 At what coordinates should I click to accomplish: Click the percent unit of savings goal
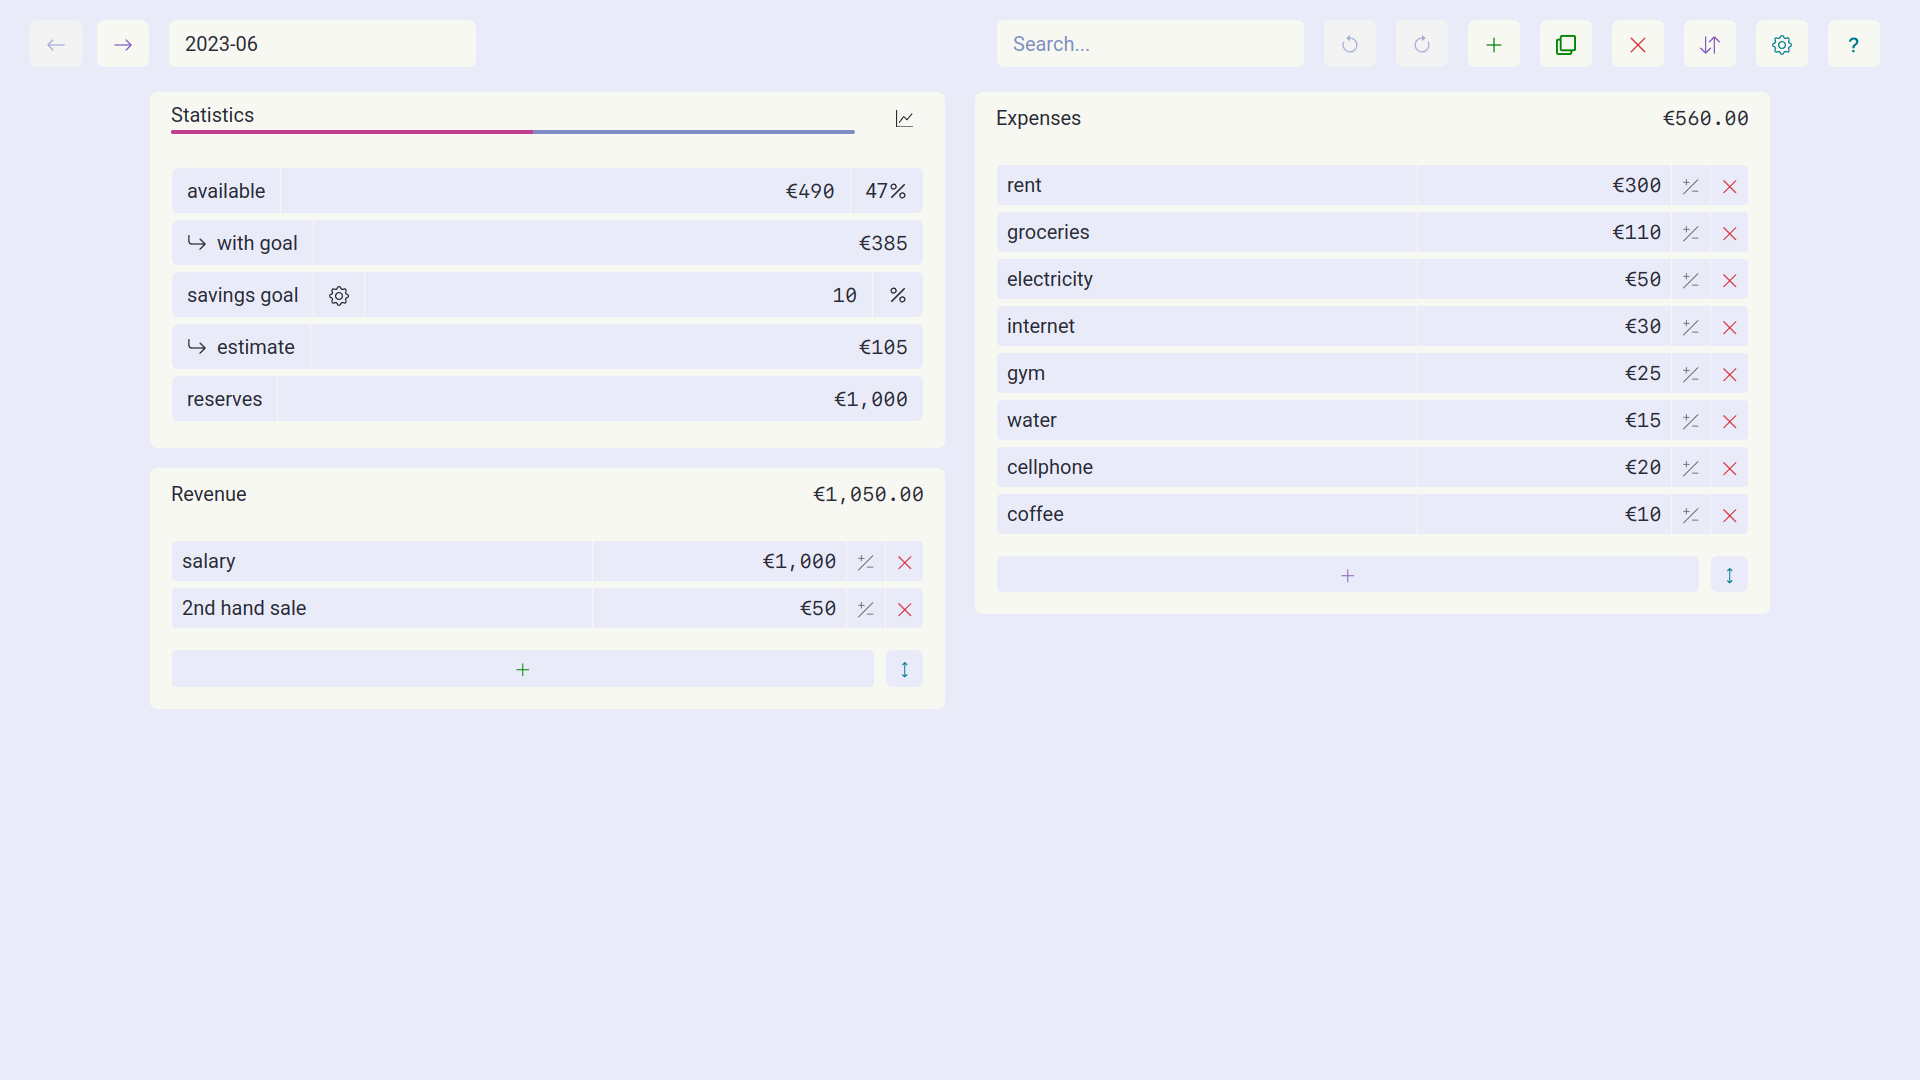point(898,295)
